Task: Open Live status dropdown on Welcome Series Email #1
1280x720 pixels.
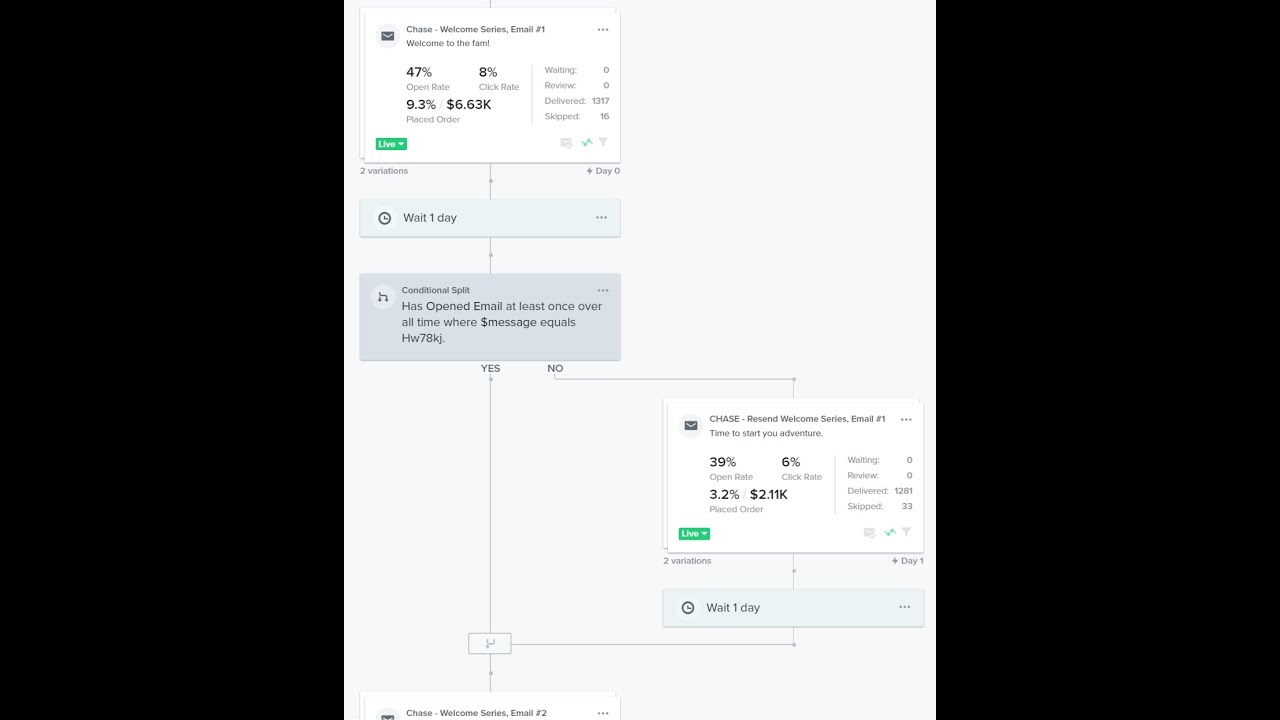Action: tap(391, 144)
